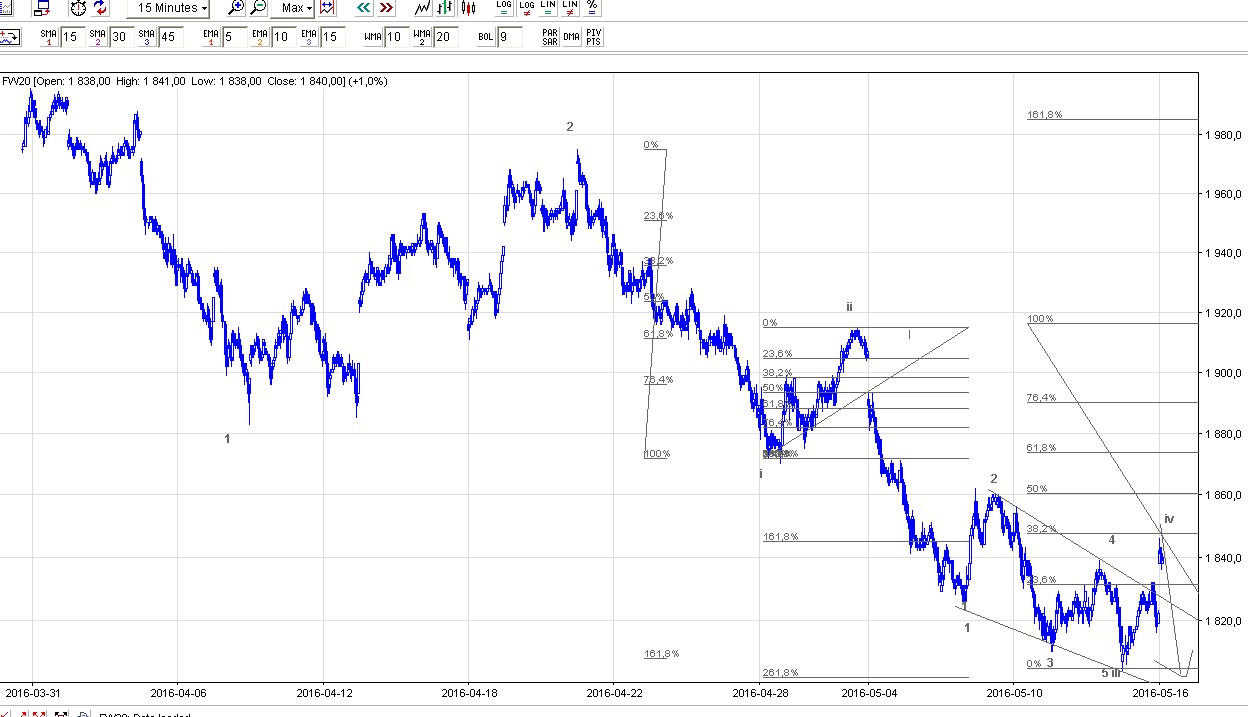
Task: Toggle the SMA 3 moving average
Action: coord(146,37)
